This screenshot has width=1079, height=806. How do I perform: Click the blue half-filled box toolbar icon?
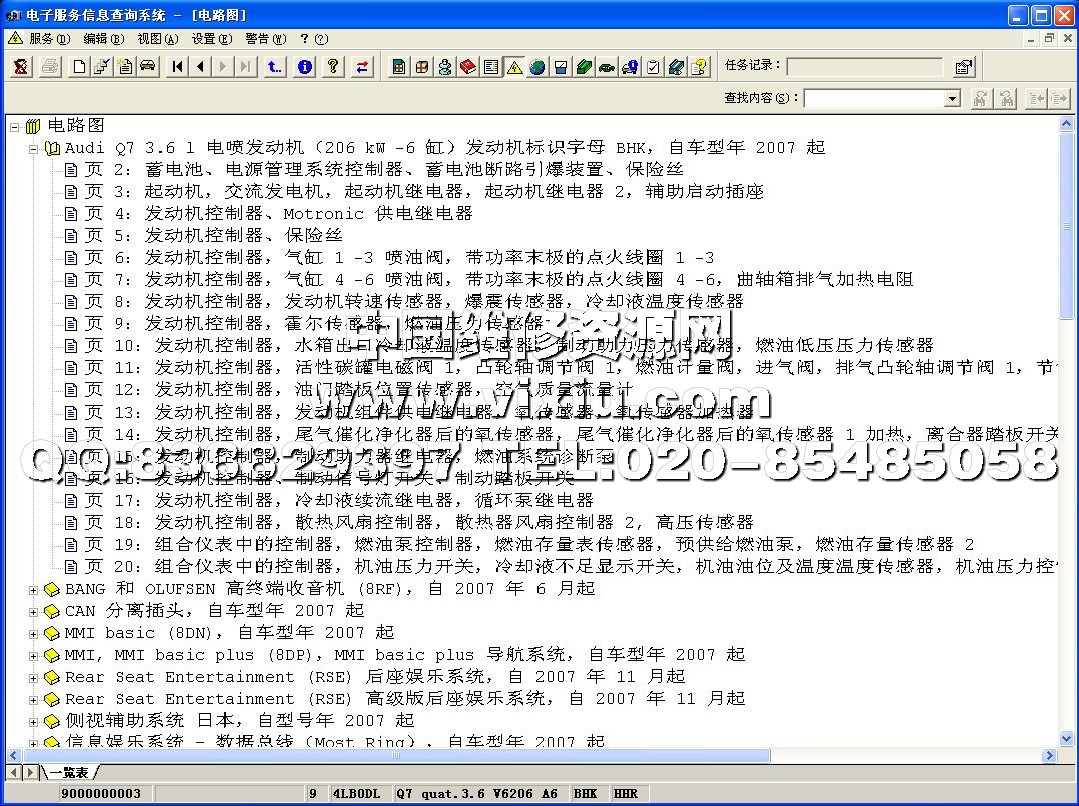561,67
